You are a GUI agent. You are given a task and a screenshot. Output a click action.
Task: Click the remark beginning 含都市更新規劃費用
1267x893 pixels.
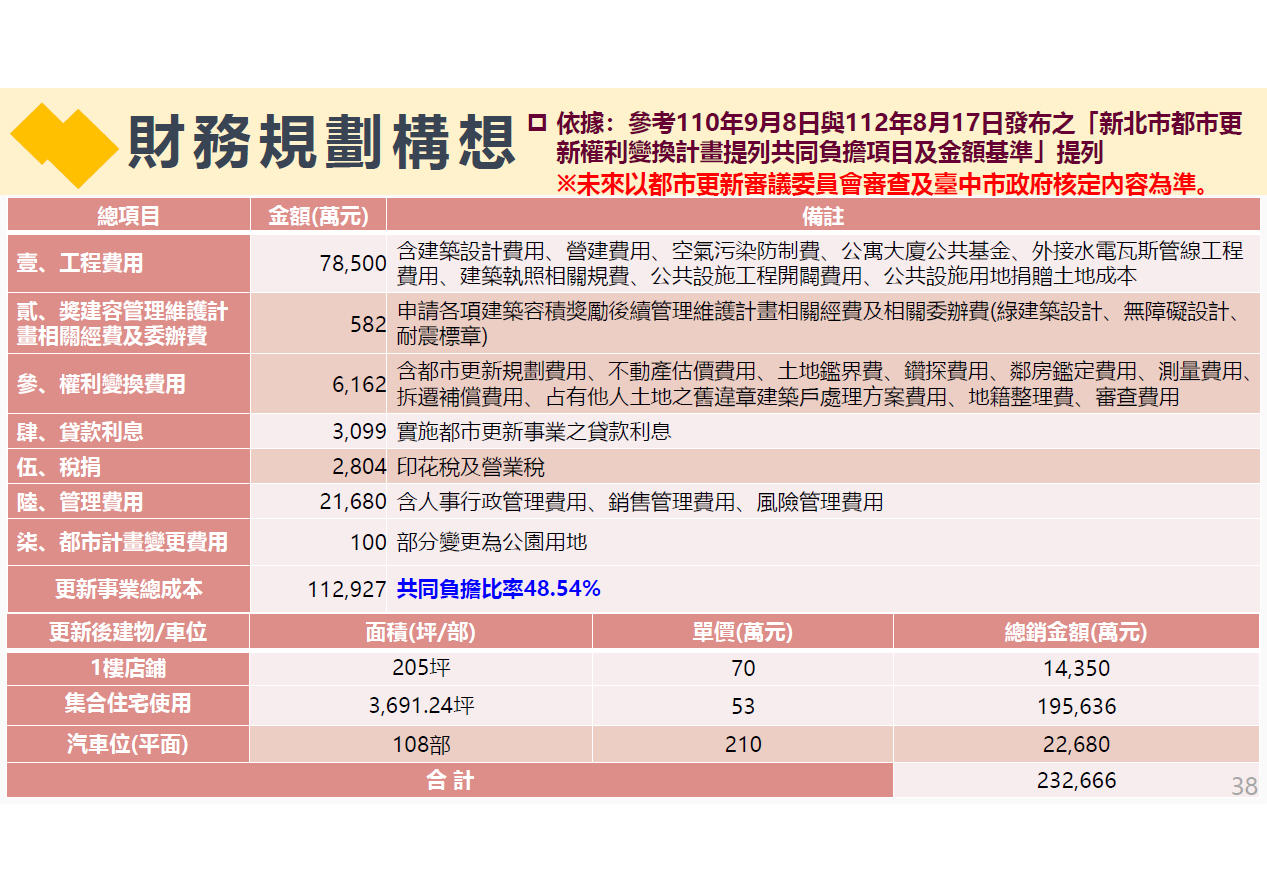[x=825, y=385]
